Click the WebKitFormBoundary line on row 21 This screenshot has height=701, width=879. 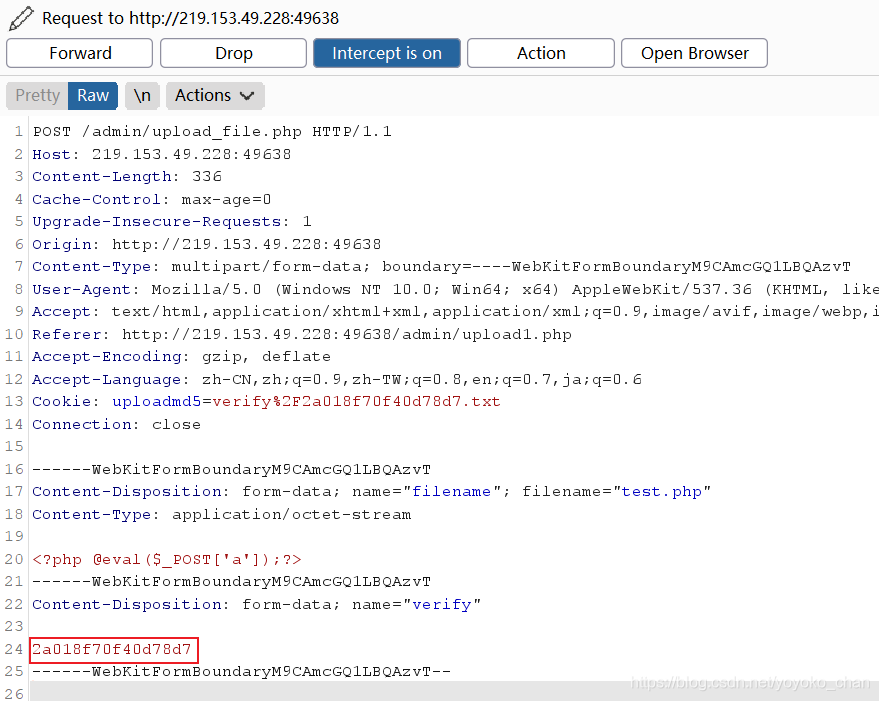click(x=232, y=582)
